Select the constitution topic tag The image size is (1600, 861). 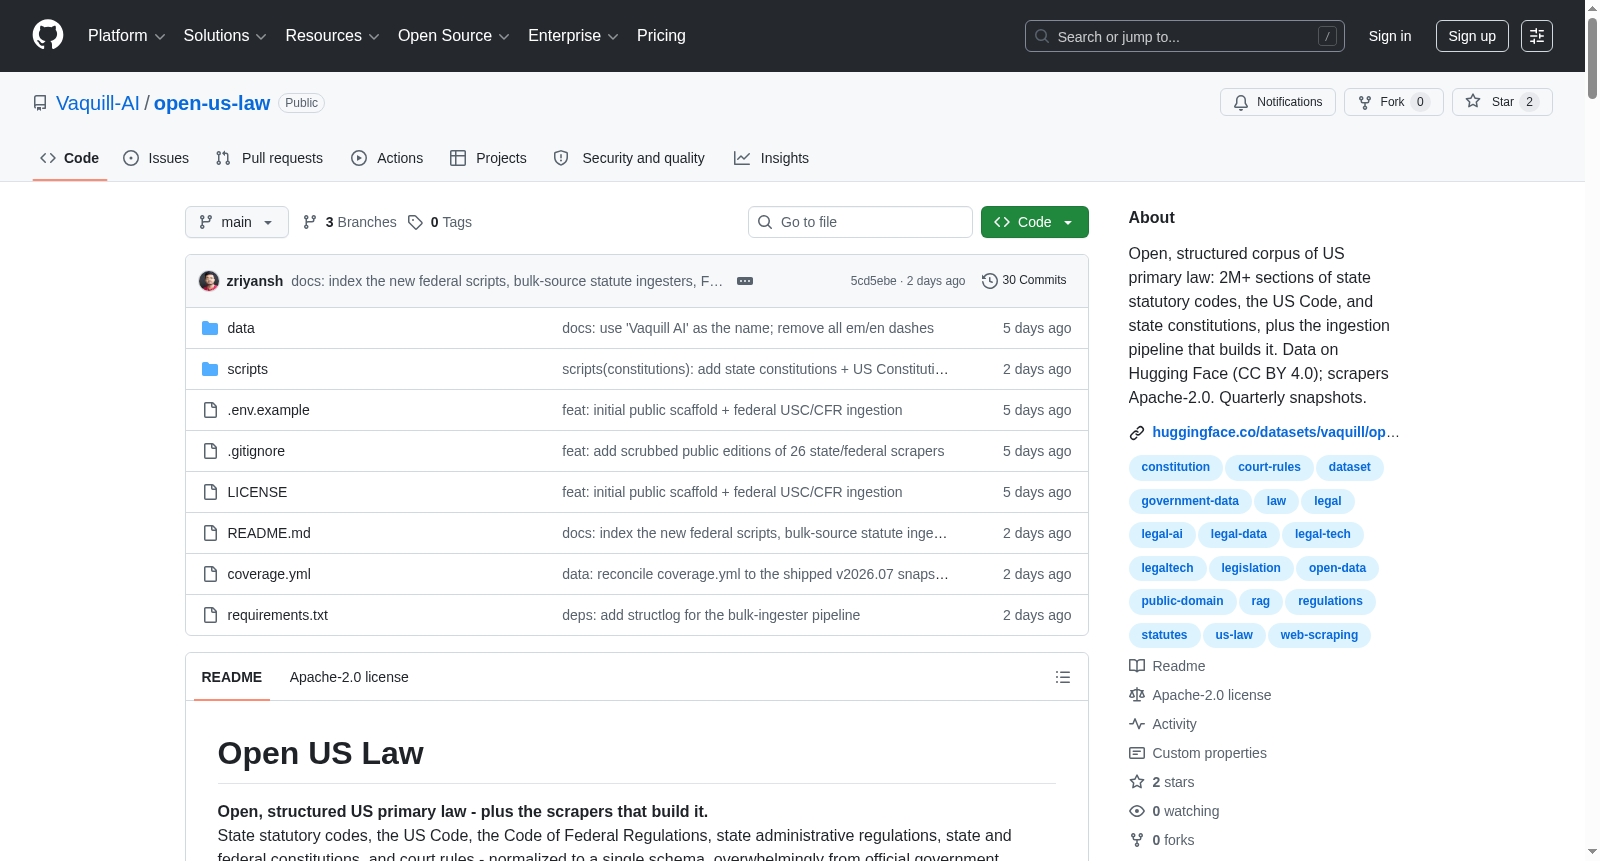coord(1176,467)
